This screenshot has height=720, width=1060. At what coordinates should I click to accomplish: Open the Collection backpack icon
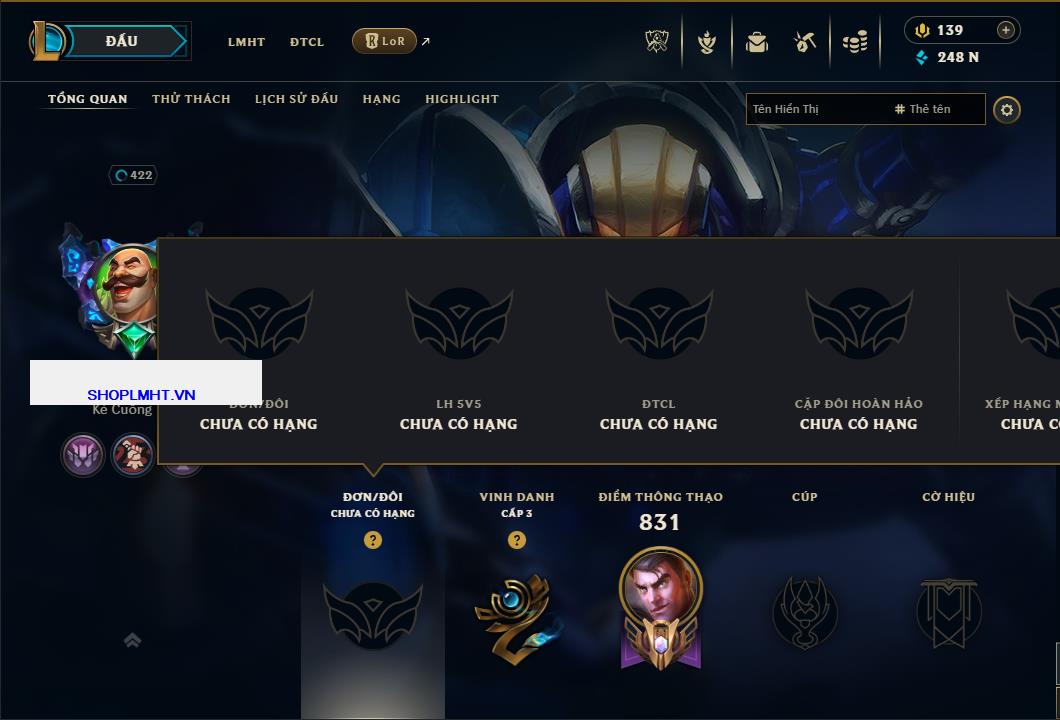click(756, 43)
